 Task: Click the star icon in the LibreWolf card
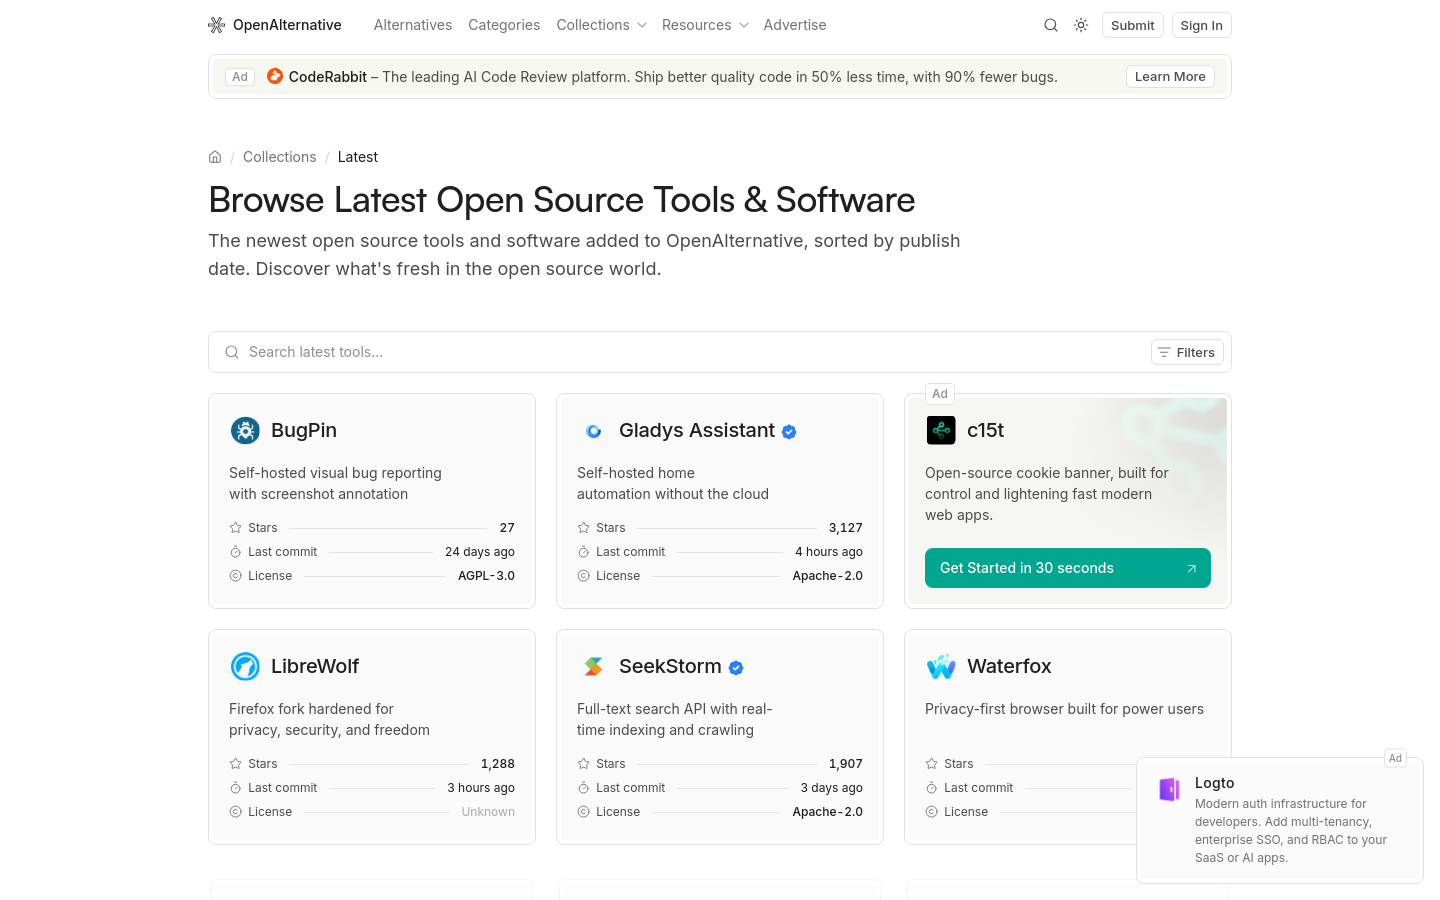[236, 764]
